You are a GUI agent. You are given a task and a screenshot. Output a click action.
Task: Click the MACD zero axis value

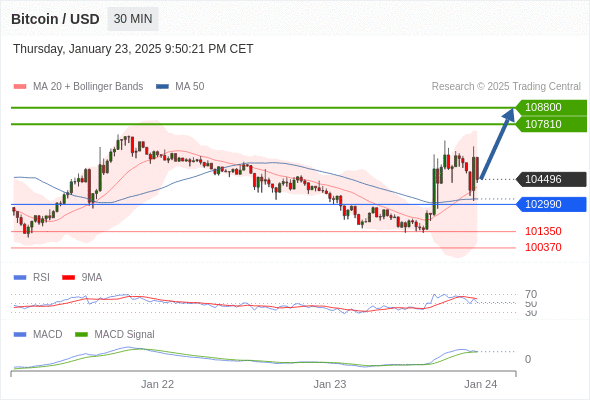tap(528, 359)
